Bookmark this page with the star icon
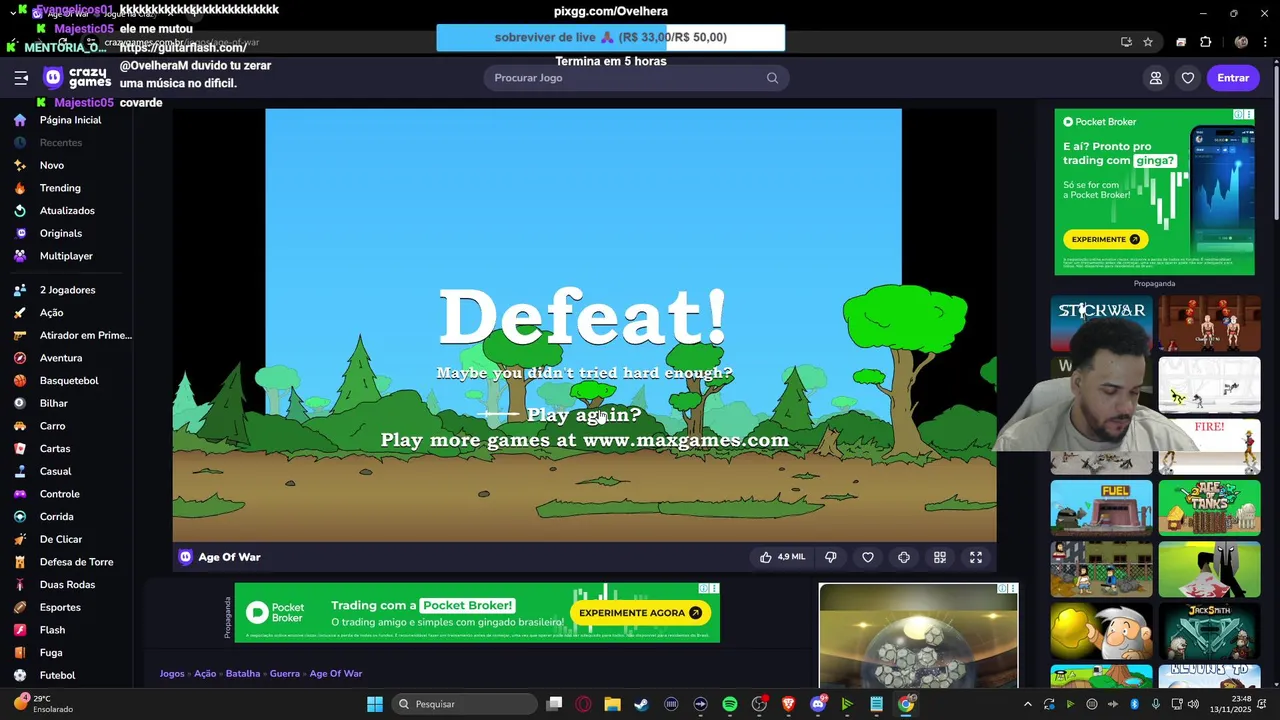This screenshot has width=1280, height=720. pos(1148,42)
